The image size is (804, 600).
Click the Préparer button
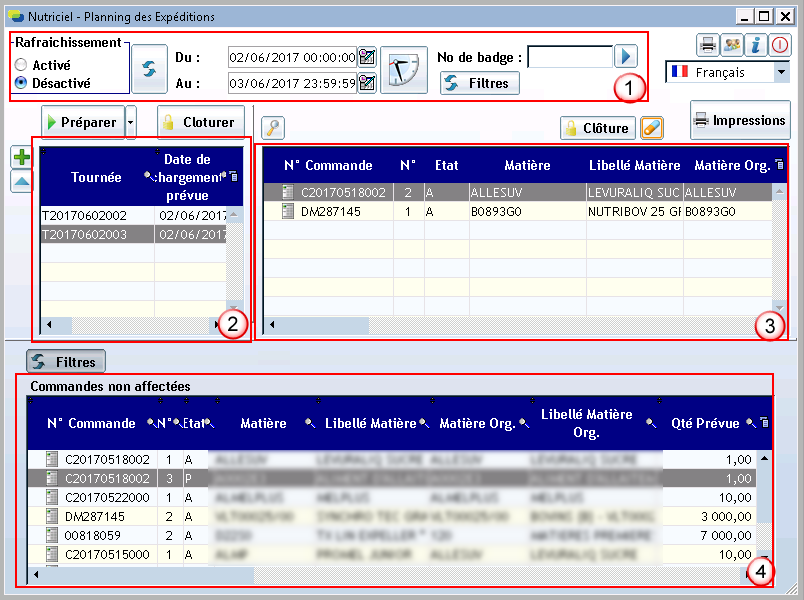tap(83, 123)
